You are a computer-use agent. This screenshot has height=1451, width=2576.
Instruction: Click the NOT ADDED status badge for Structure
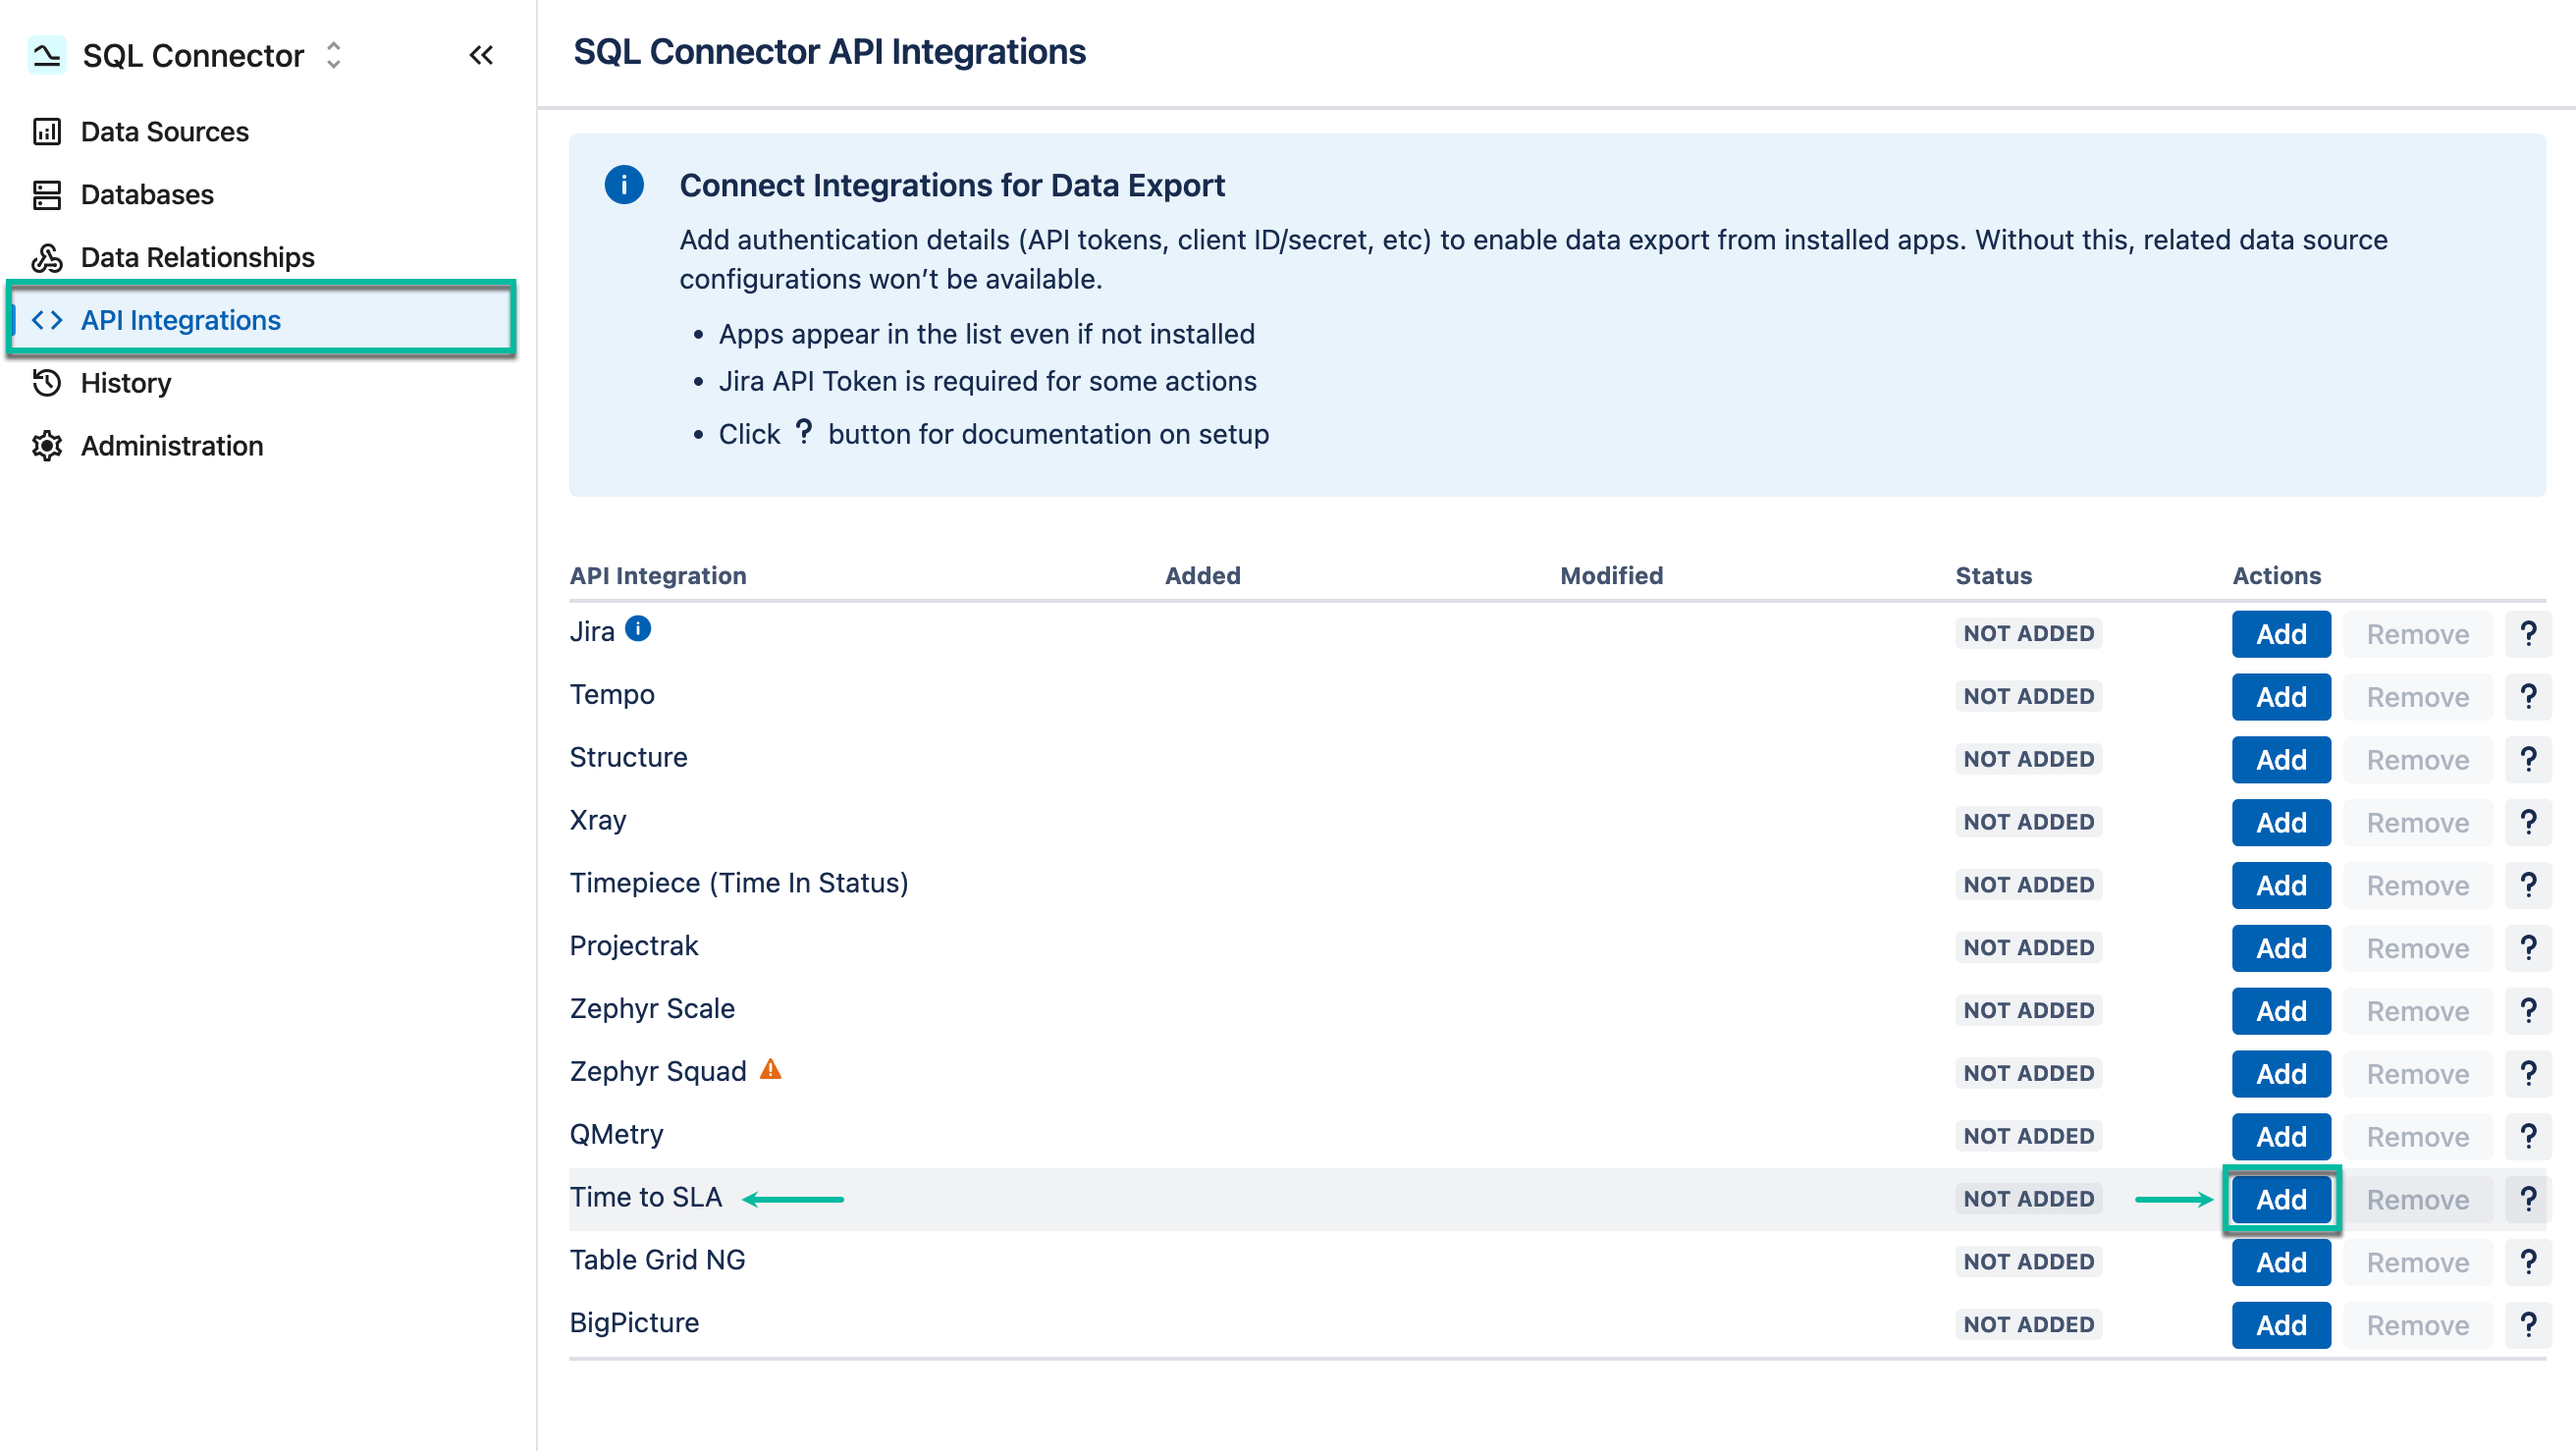pyautogui.click(x=2028, y=759)
